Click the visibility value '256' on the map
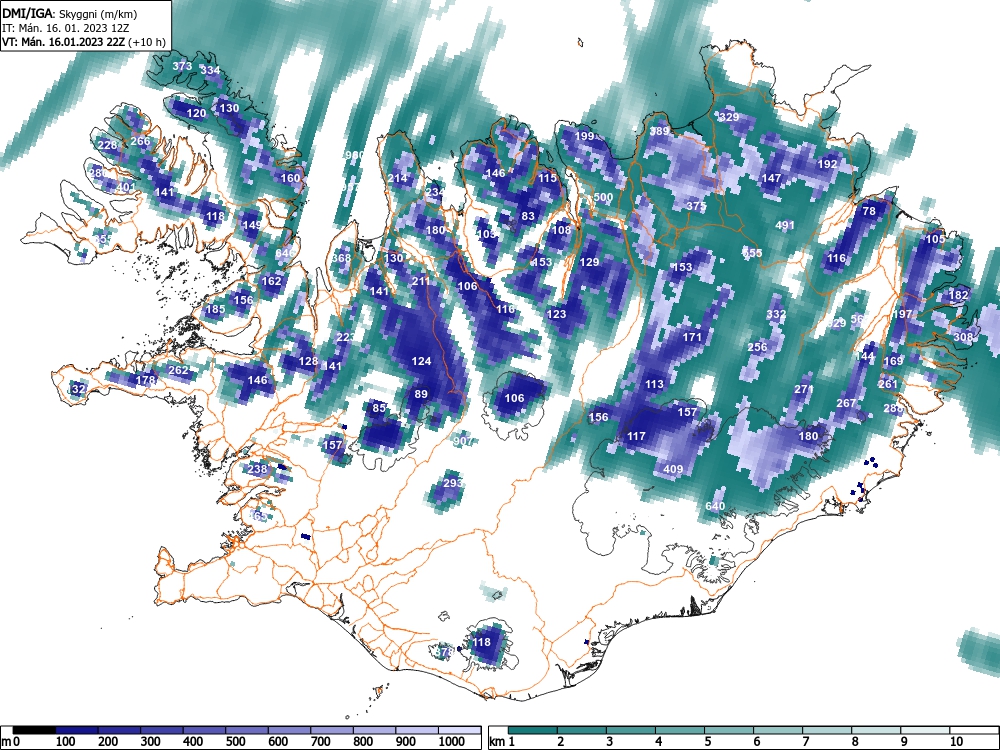 click(x=757, y=348)
